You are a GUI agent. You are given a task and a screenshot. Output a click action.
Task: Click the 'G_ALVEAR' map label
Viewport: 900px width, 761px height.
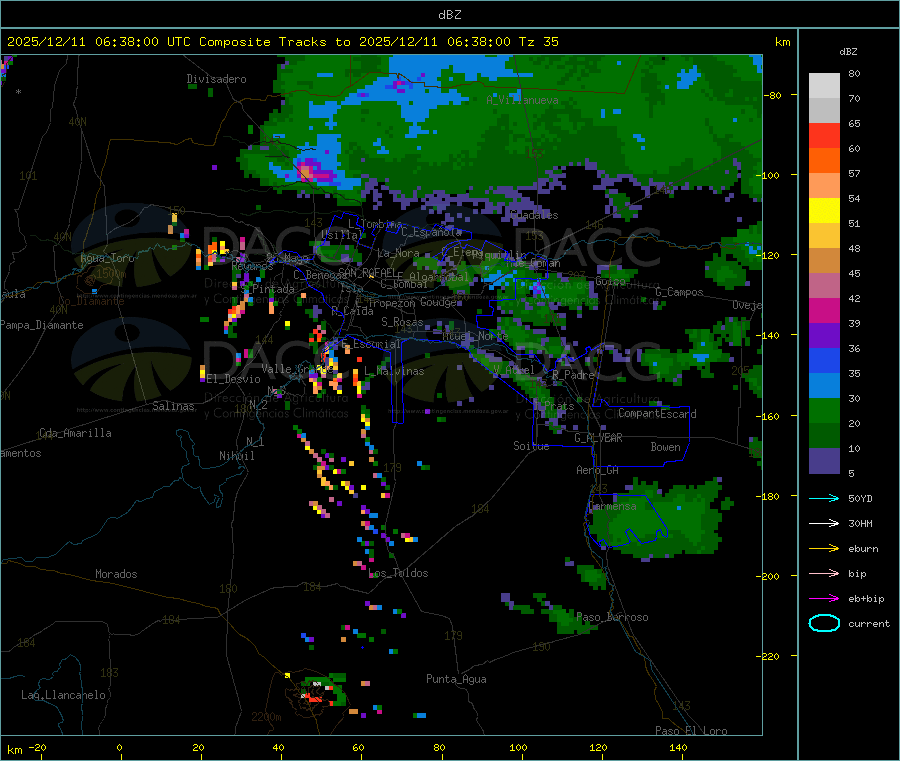point(599,438)
